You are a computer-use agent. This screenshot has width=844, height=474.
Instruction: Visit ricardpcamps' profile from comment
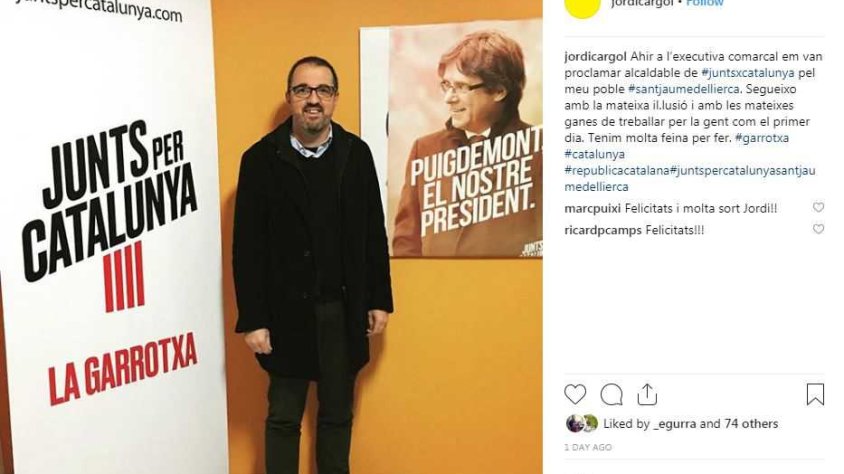[x=603, y=230]
